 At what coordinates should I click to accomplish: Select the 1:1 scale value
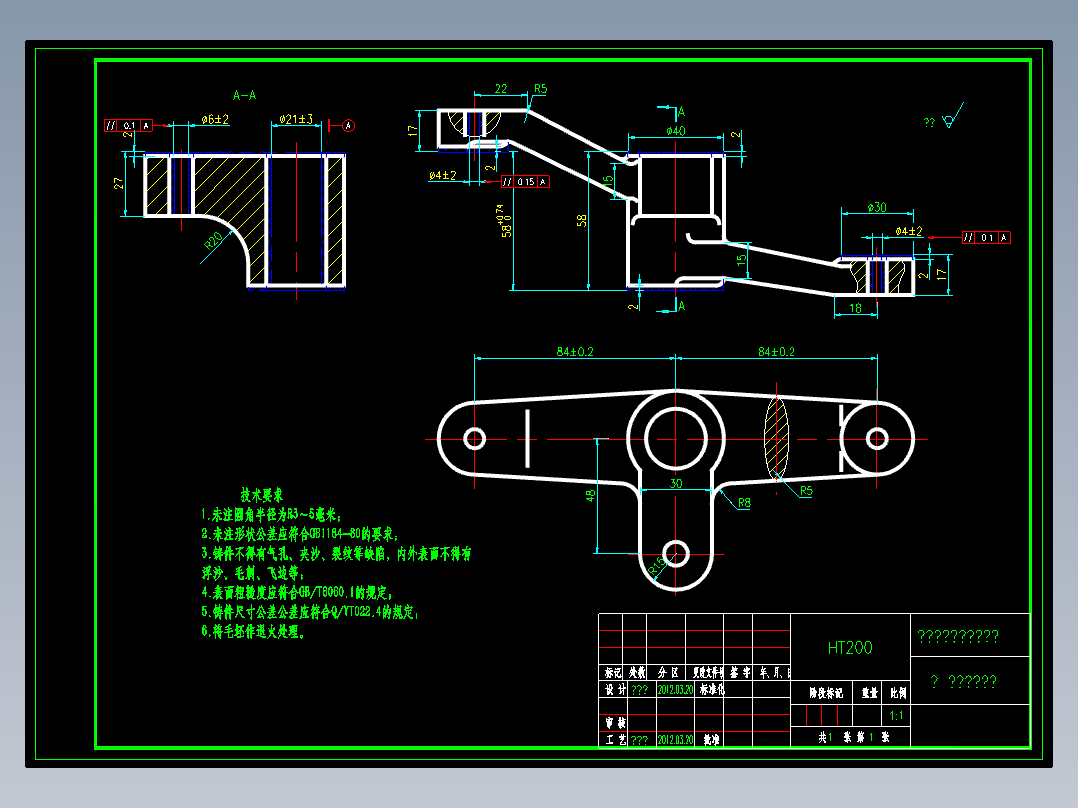(896, 716)
